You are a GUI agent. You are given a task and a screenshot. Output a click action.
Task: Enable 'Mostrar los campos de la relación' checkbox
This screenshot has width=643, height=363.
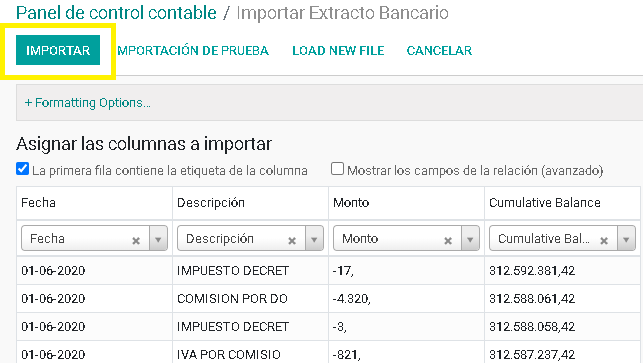click(x=337, y=169)
